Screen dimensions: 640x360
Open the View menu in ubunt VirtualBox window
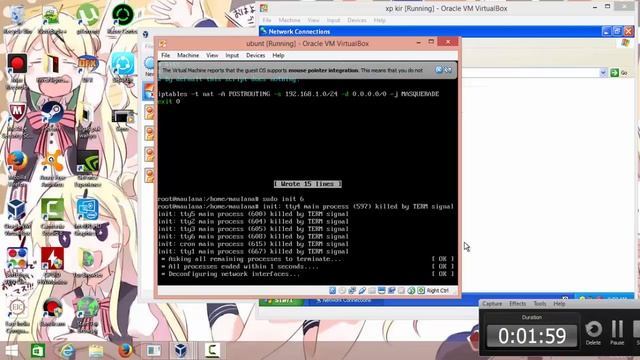click(212, 56)
